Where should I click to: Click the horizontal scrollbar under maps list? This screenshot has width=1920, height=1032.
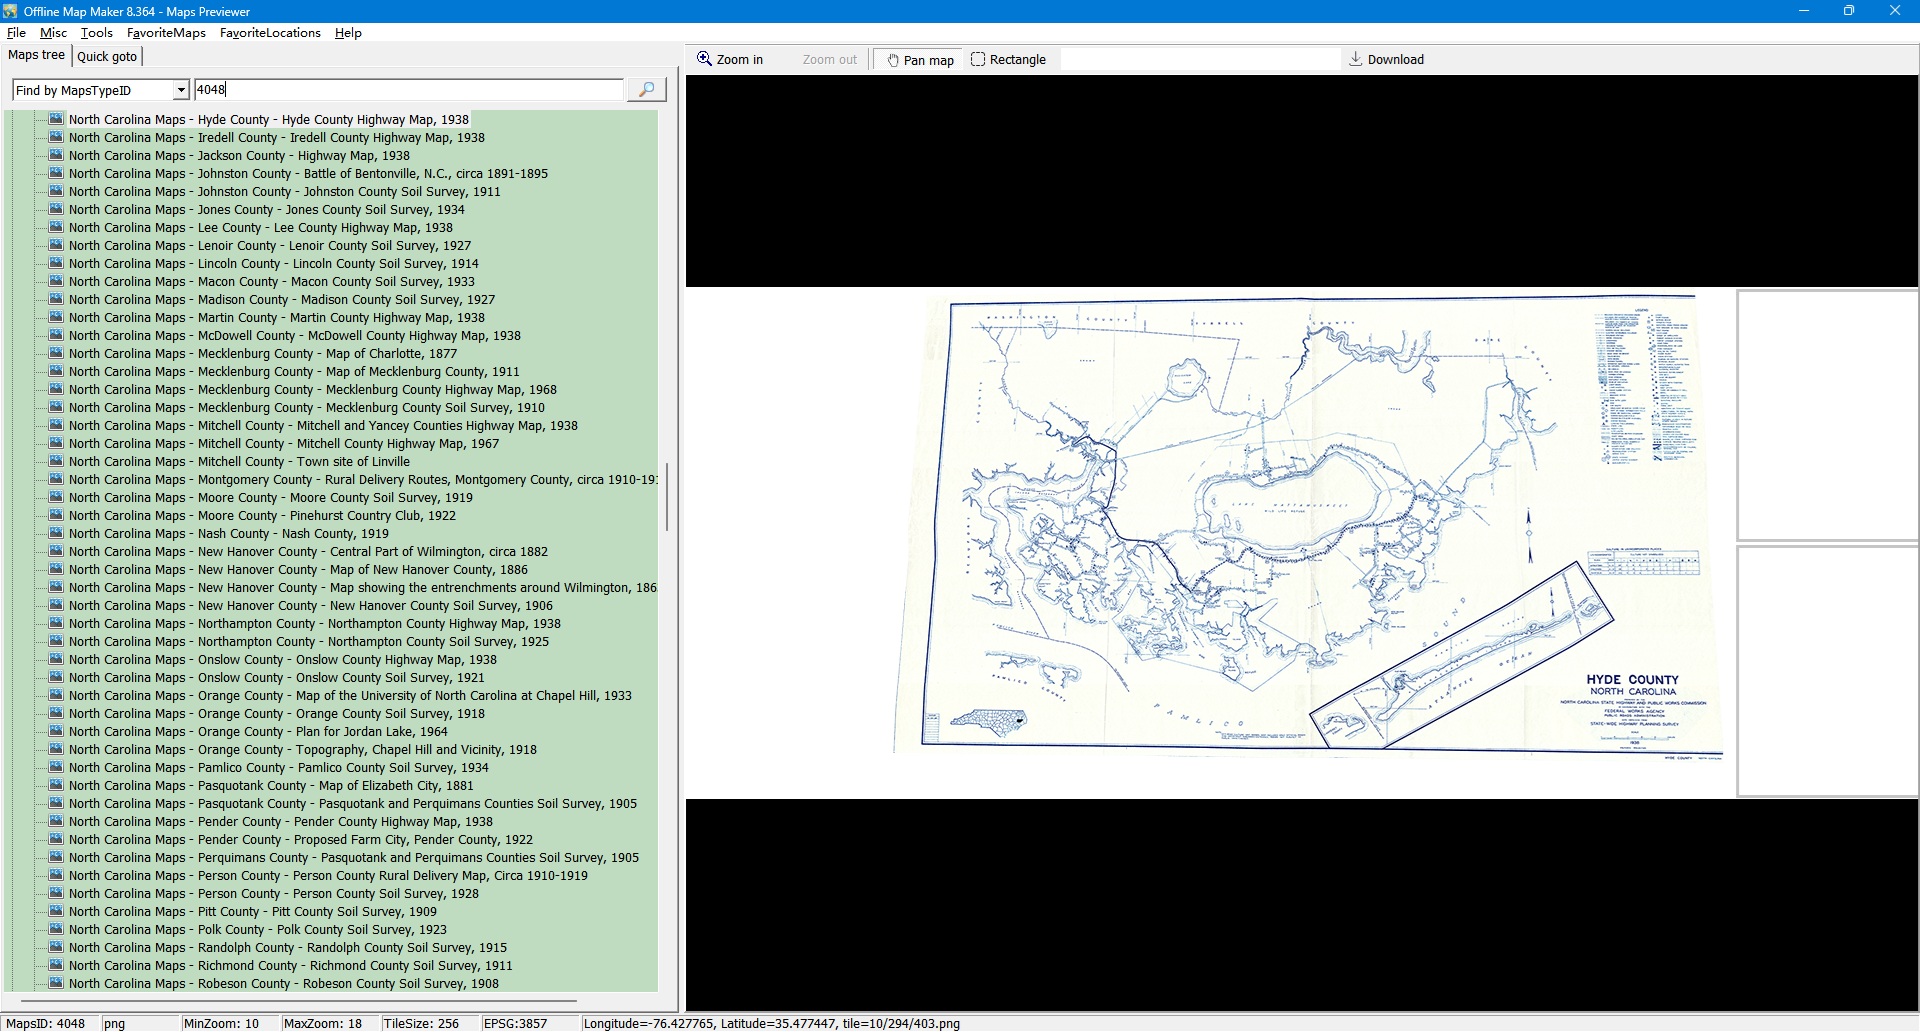click(x=300, y=1000)
